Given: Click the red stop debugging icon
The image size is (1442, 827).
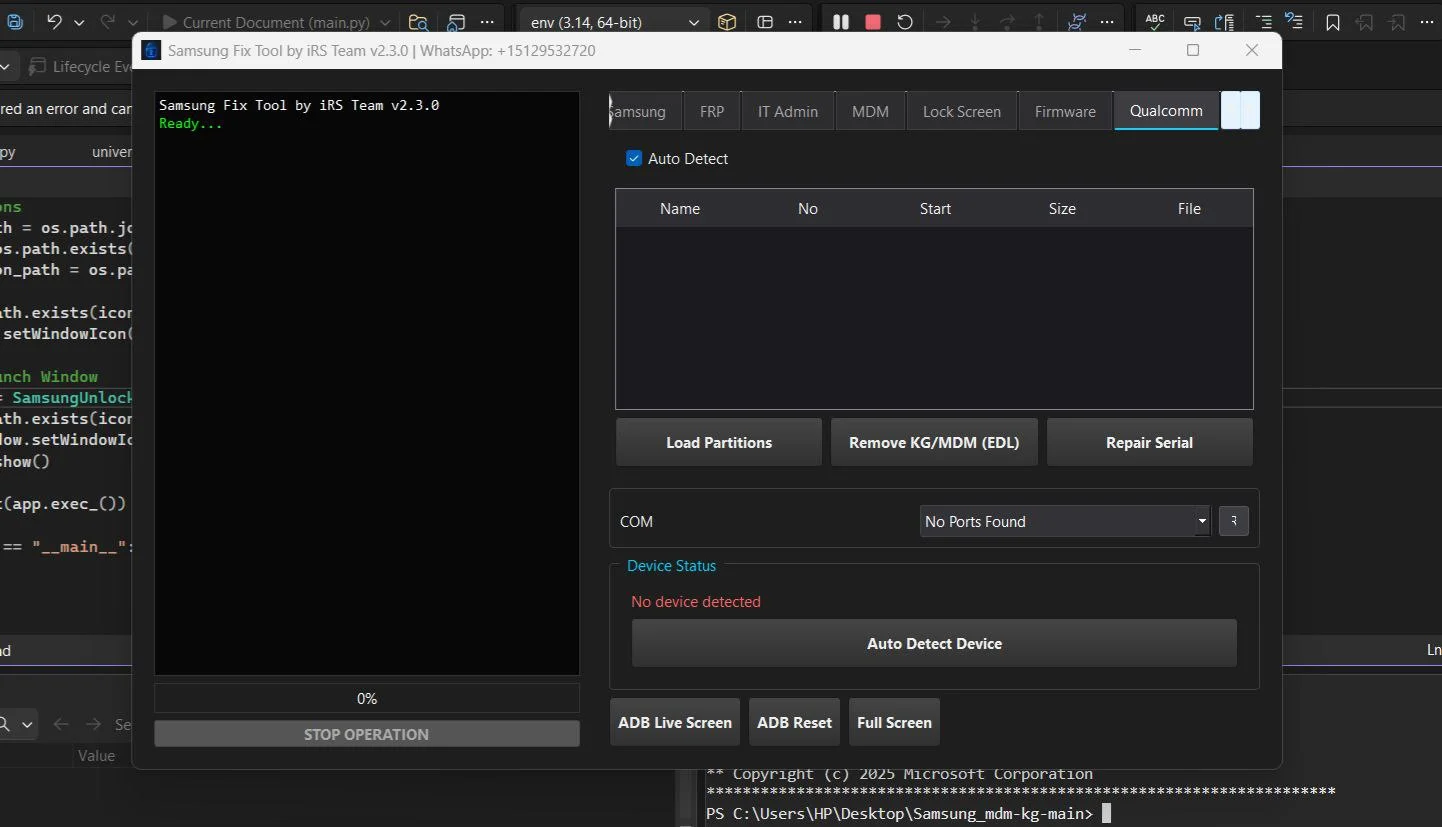Looking at the screenshot, I should pyautogui.click(x=873, y=21).
